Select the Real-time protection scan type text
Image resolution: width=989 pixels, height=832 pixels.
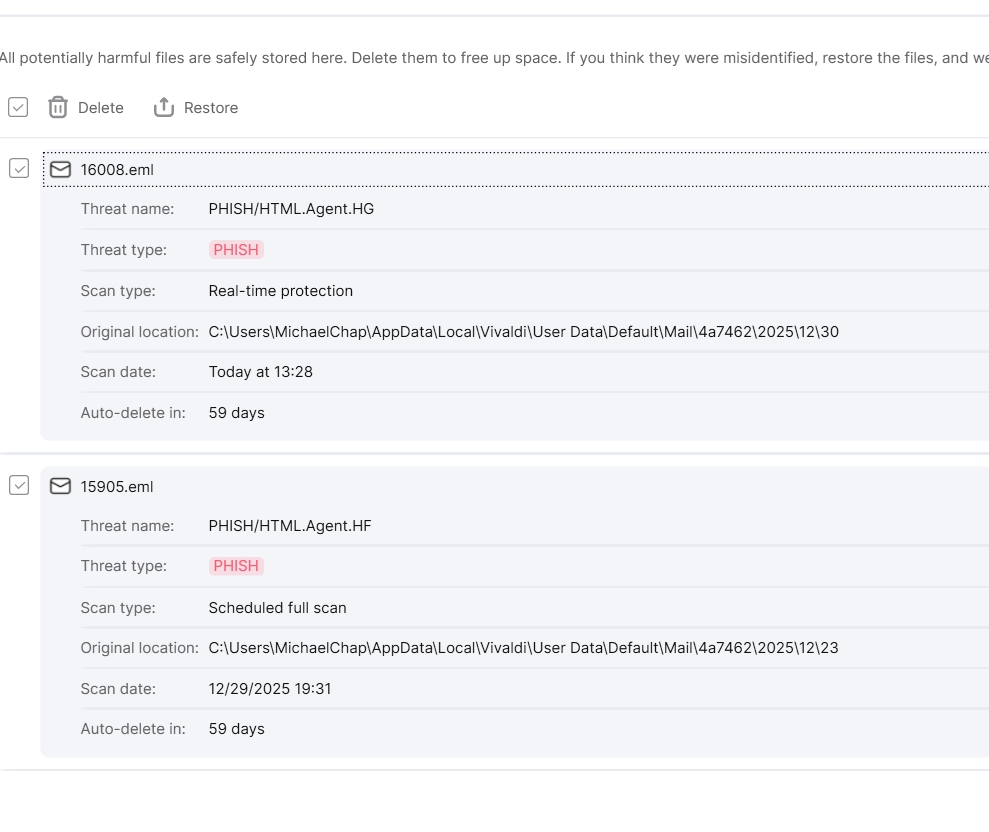coord(281,291)
